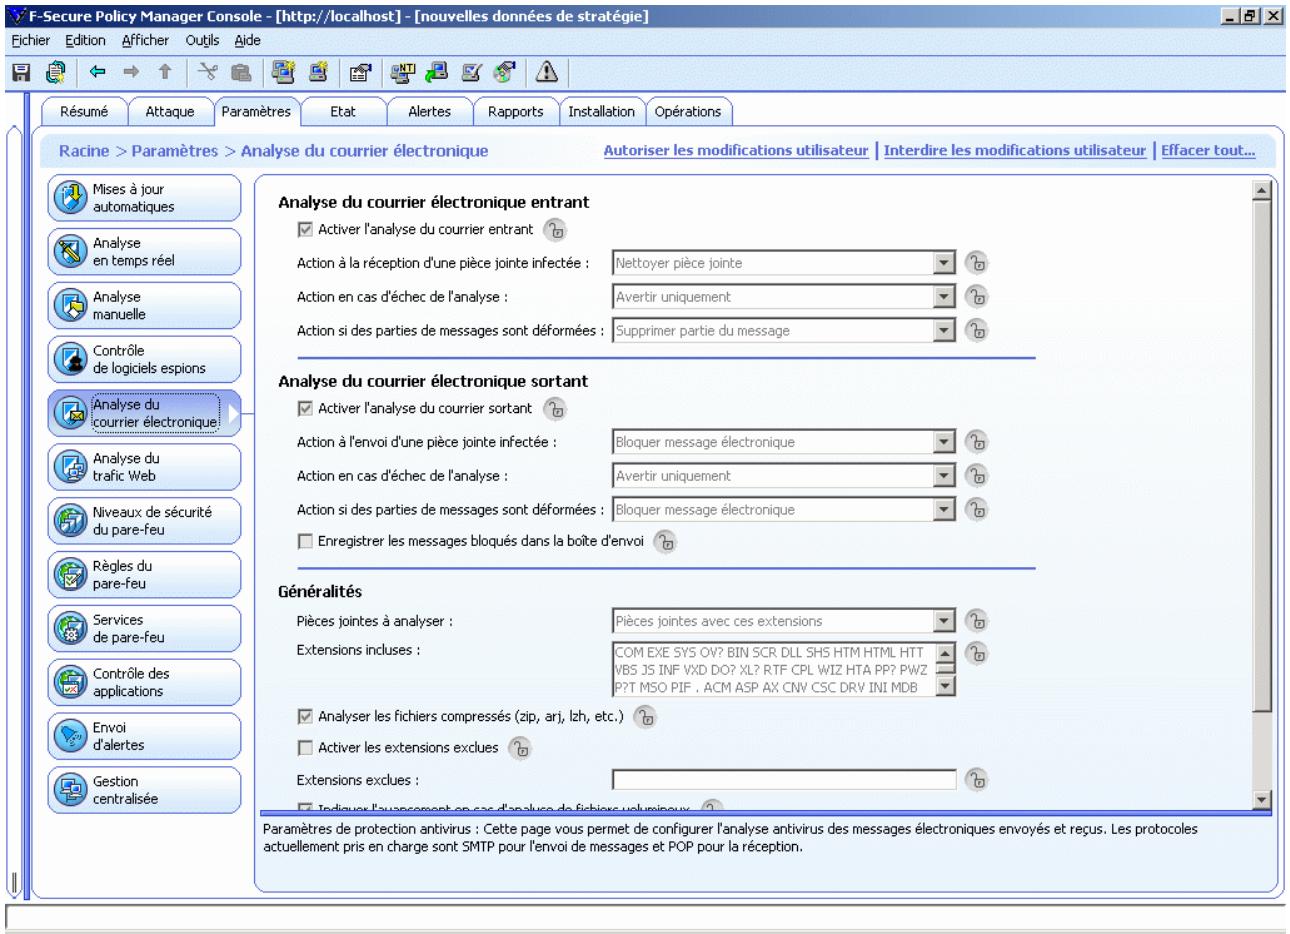Enable Enregistrer les messages bloqués checkbox
Image resolution: width=1290 pixels, height=934 pixels.
pyautogui.click(x=306, y=542)
